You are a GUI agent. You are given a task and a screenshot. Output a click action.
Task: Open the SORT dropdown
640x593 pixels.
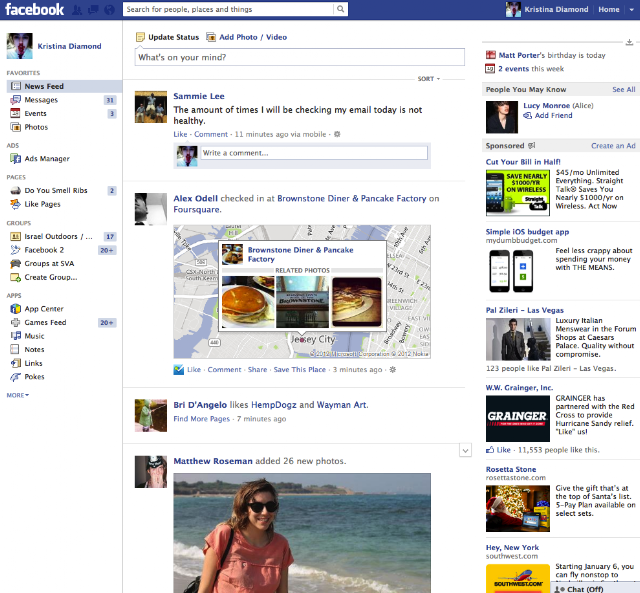pyautogui.click(x=429, y=79)
